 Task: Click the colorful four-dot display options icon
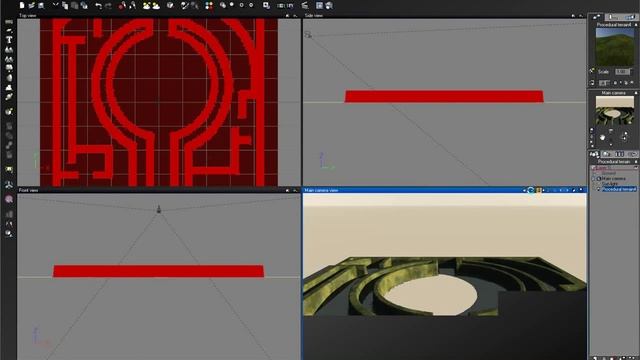(x=209, y=5)
